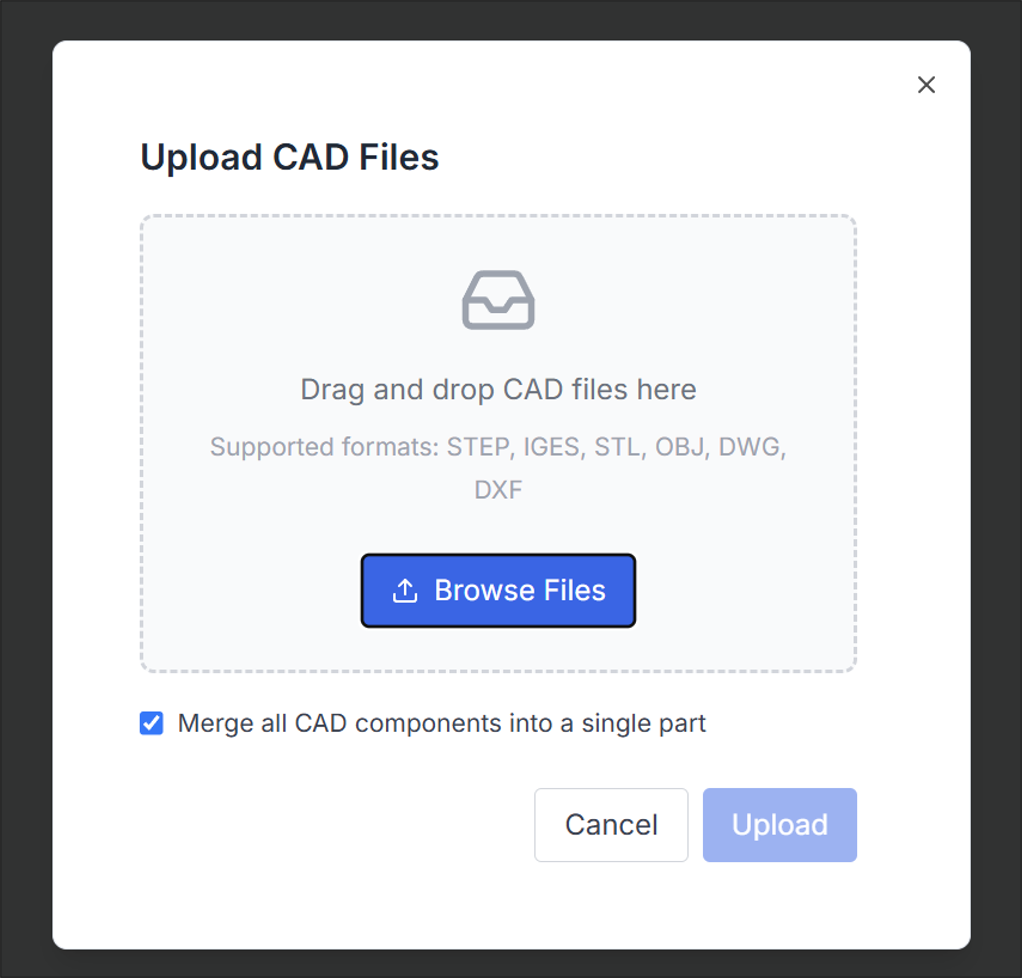Cancel the CAD file upload
Viewport: 1022px width, 978px height.
(611, 825)
